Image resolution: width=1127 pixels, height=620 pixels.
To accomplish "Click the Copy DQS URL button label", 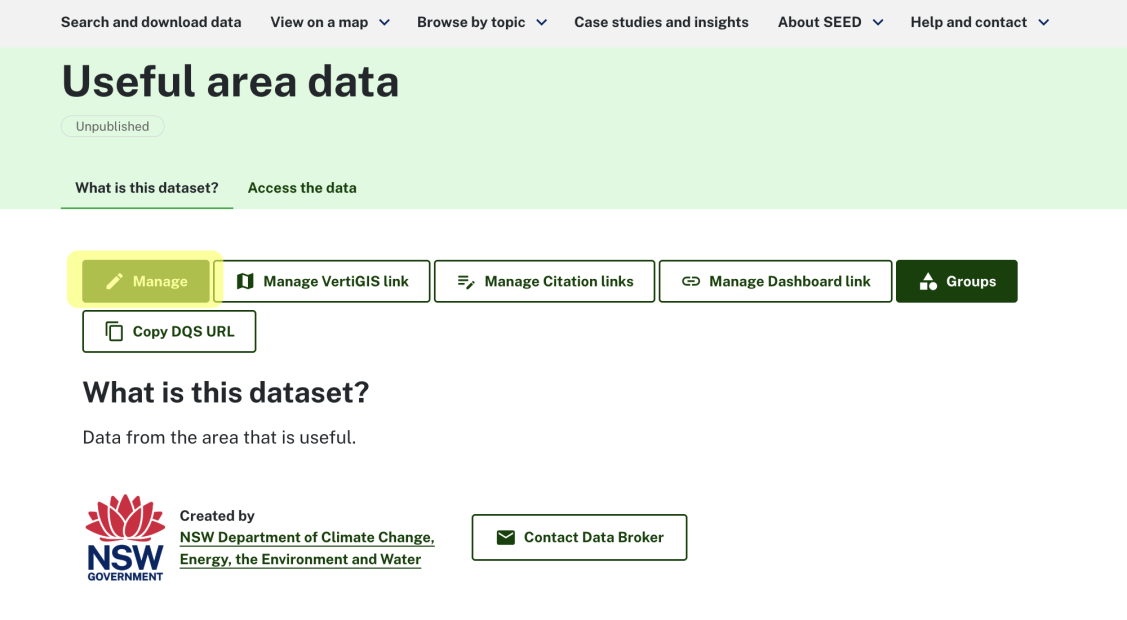I will pyautogui.click(x=183, y=331).
